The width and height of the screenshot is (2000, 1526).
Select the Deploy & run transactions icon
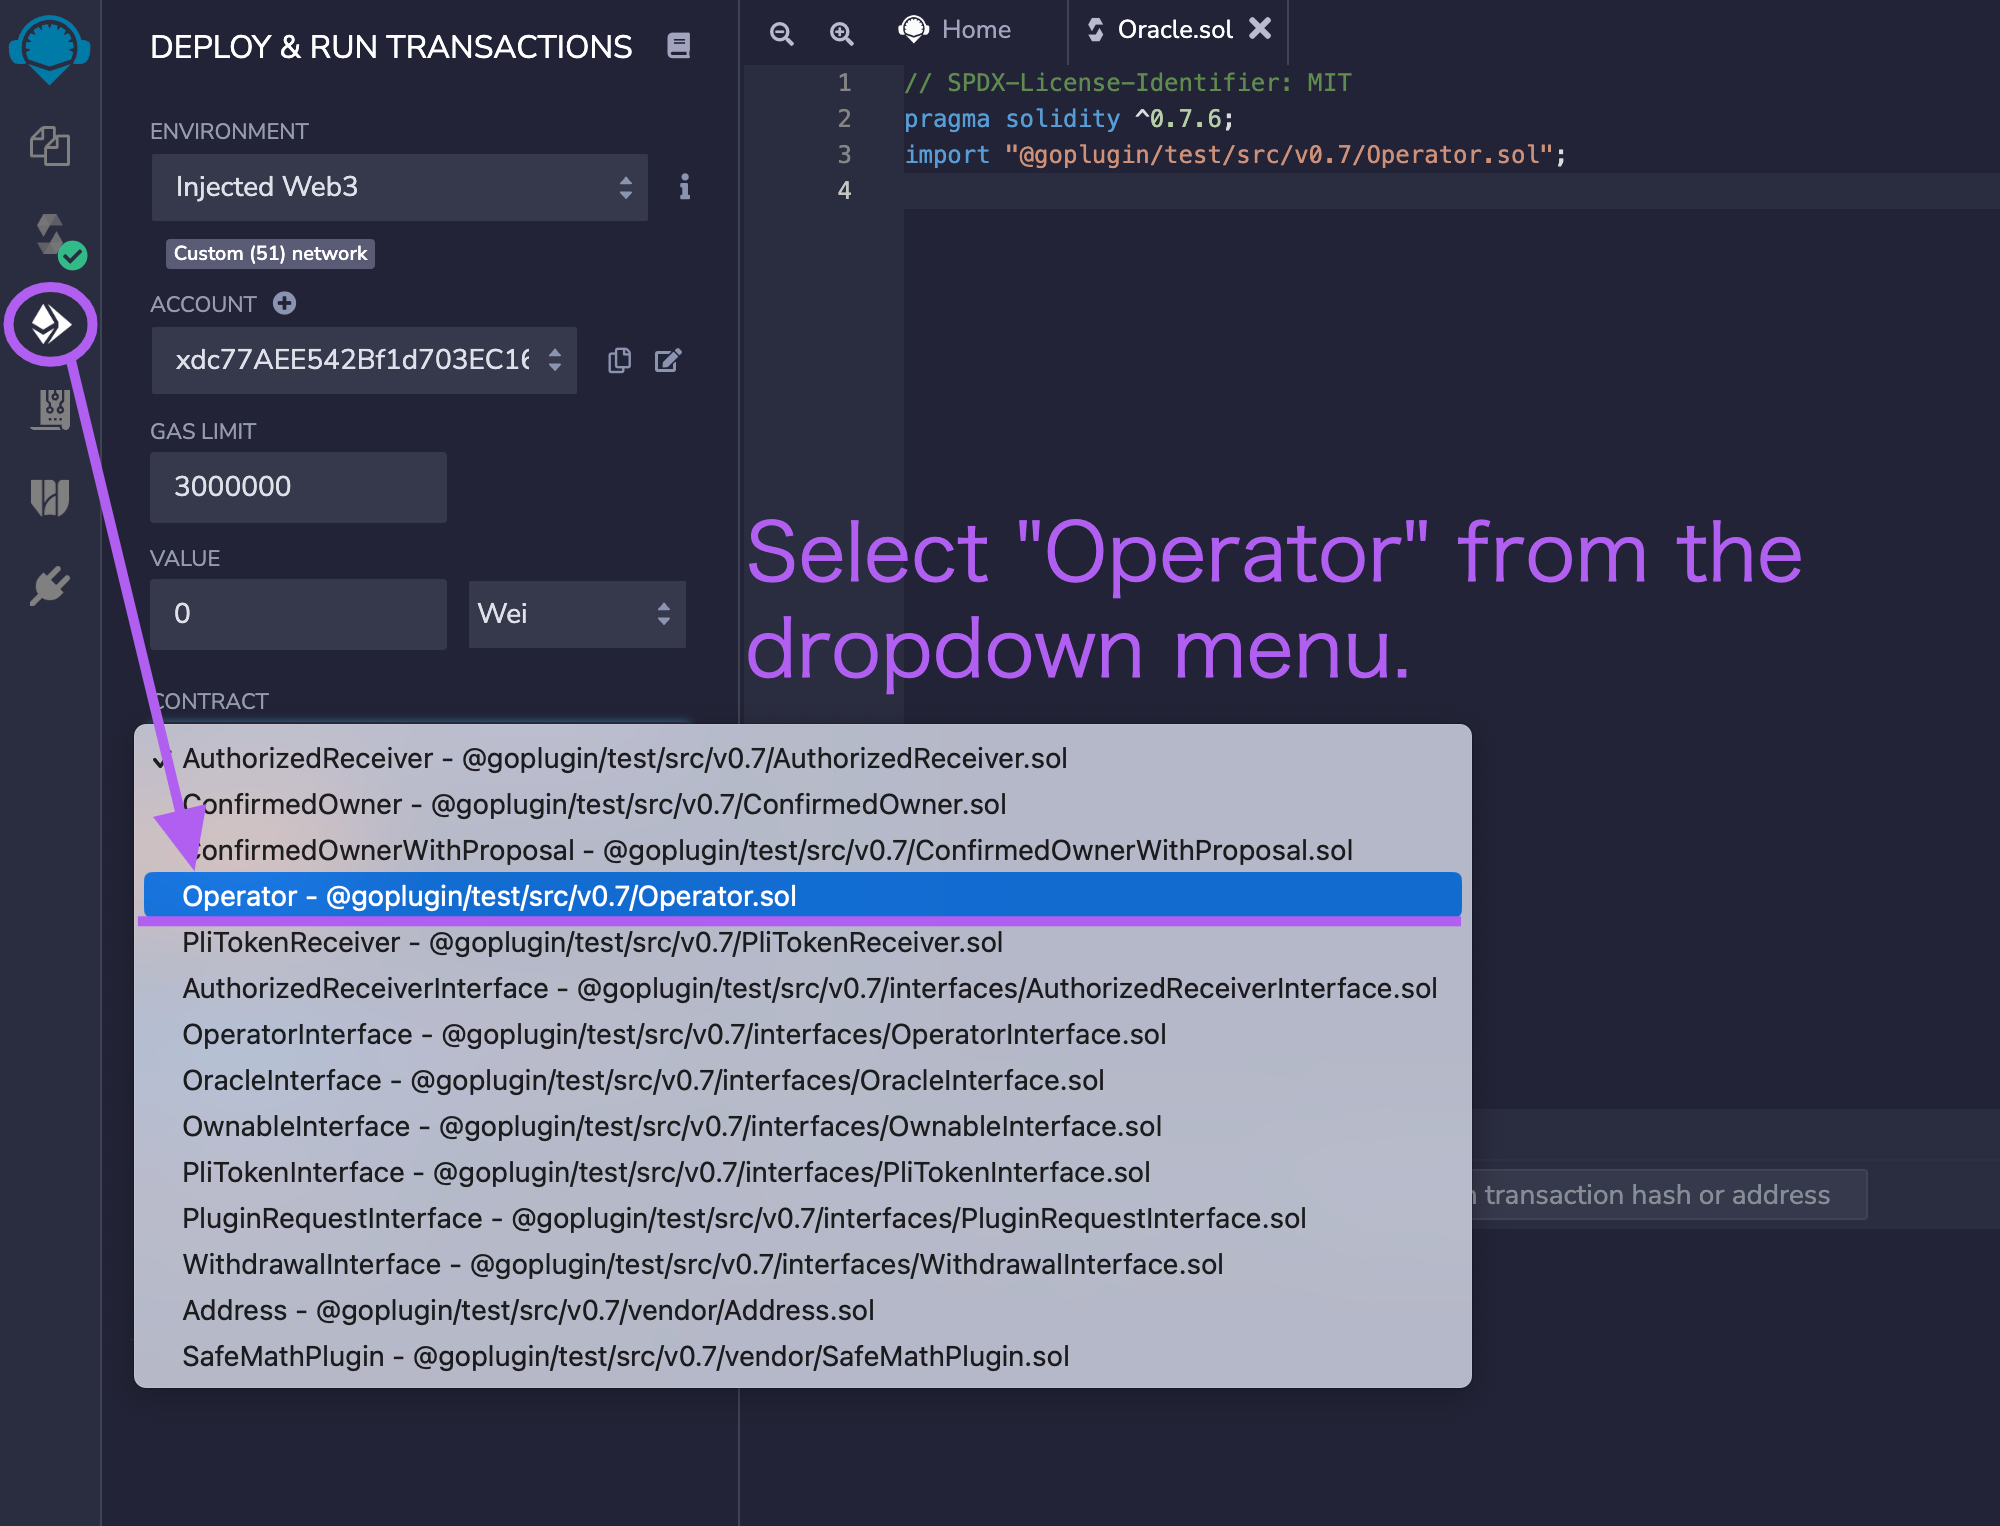pos(50,324)
